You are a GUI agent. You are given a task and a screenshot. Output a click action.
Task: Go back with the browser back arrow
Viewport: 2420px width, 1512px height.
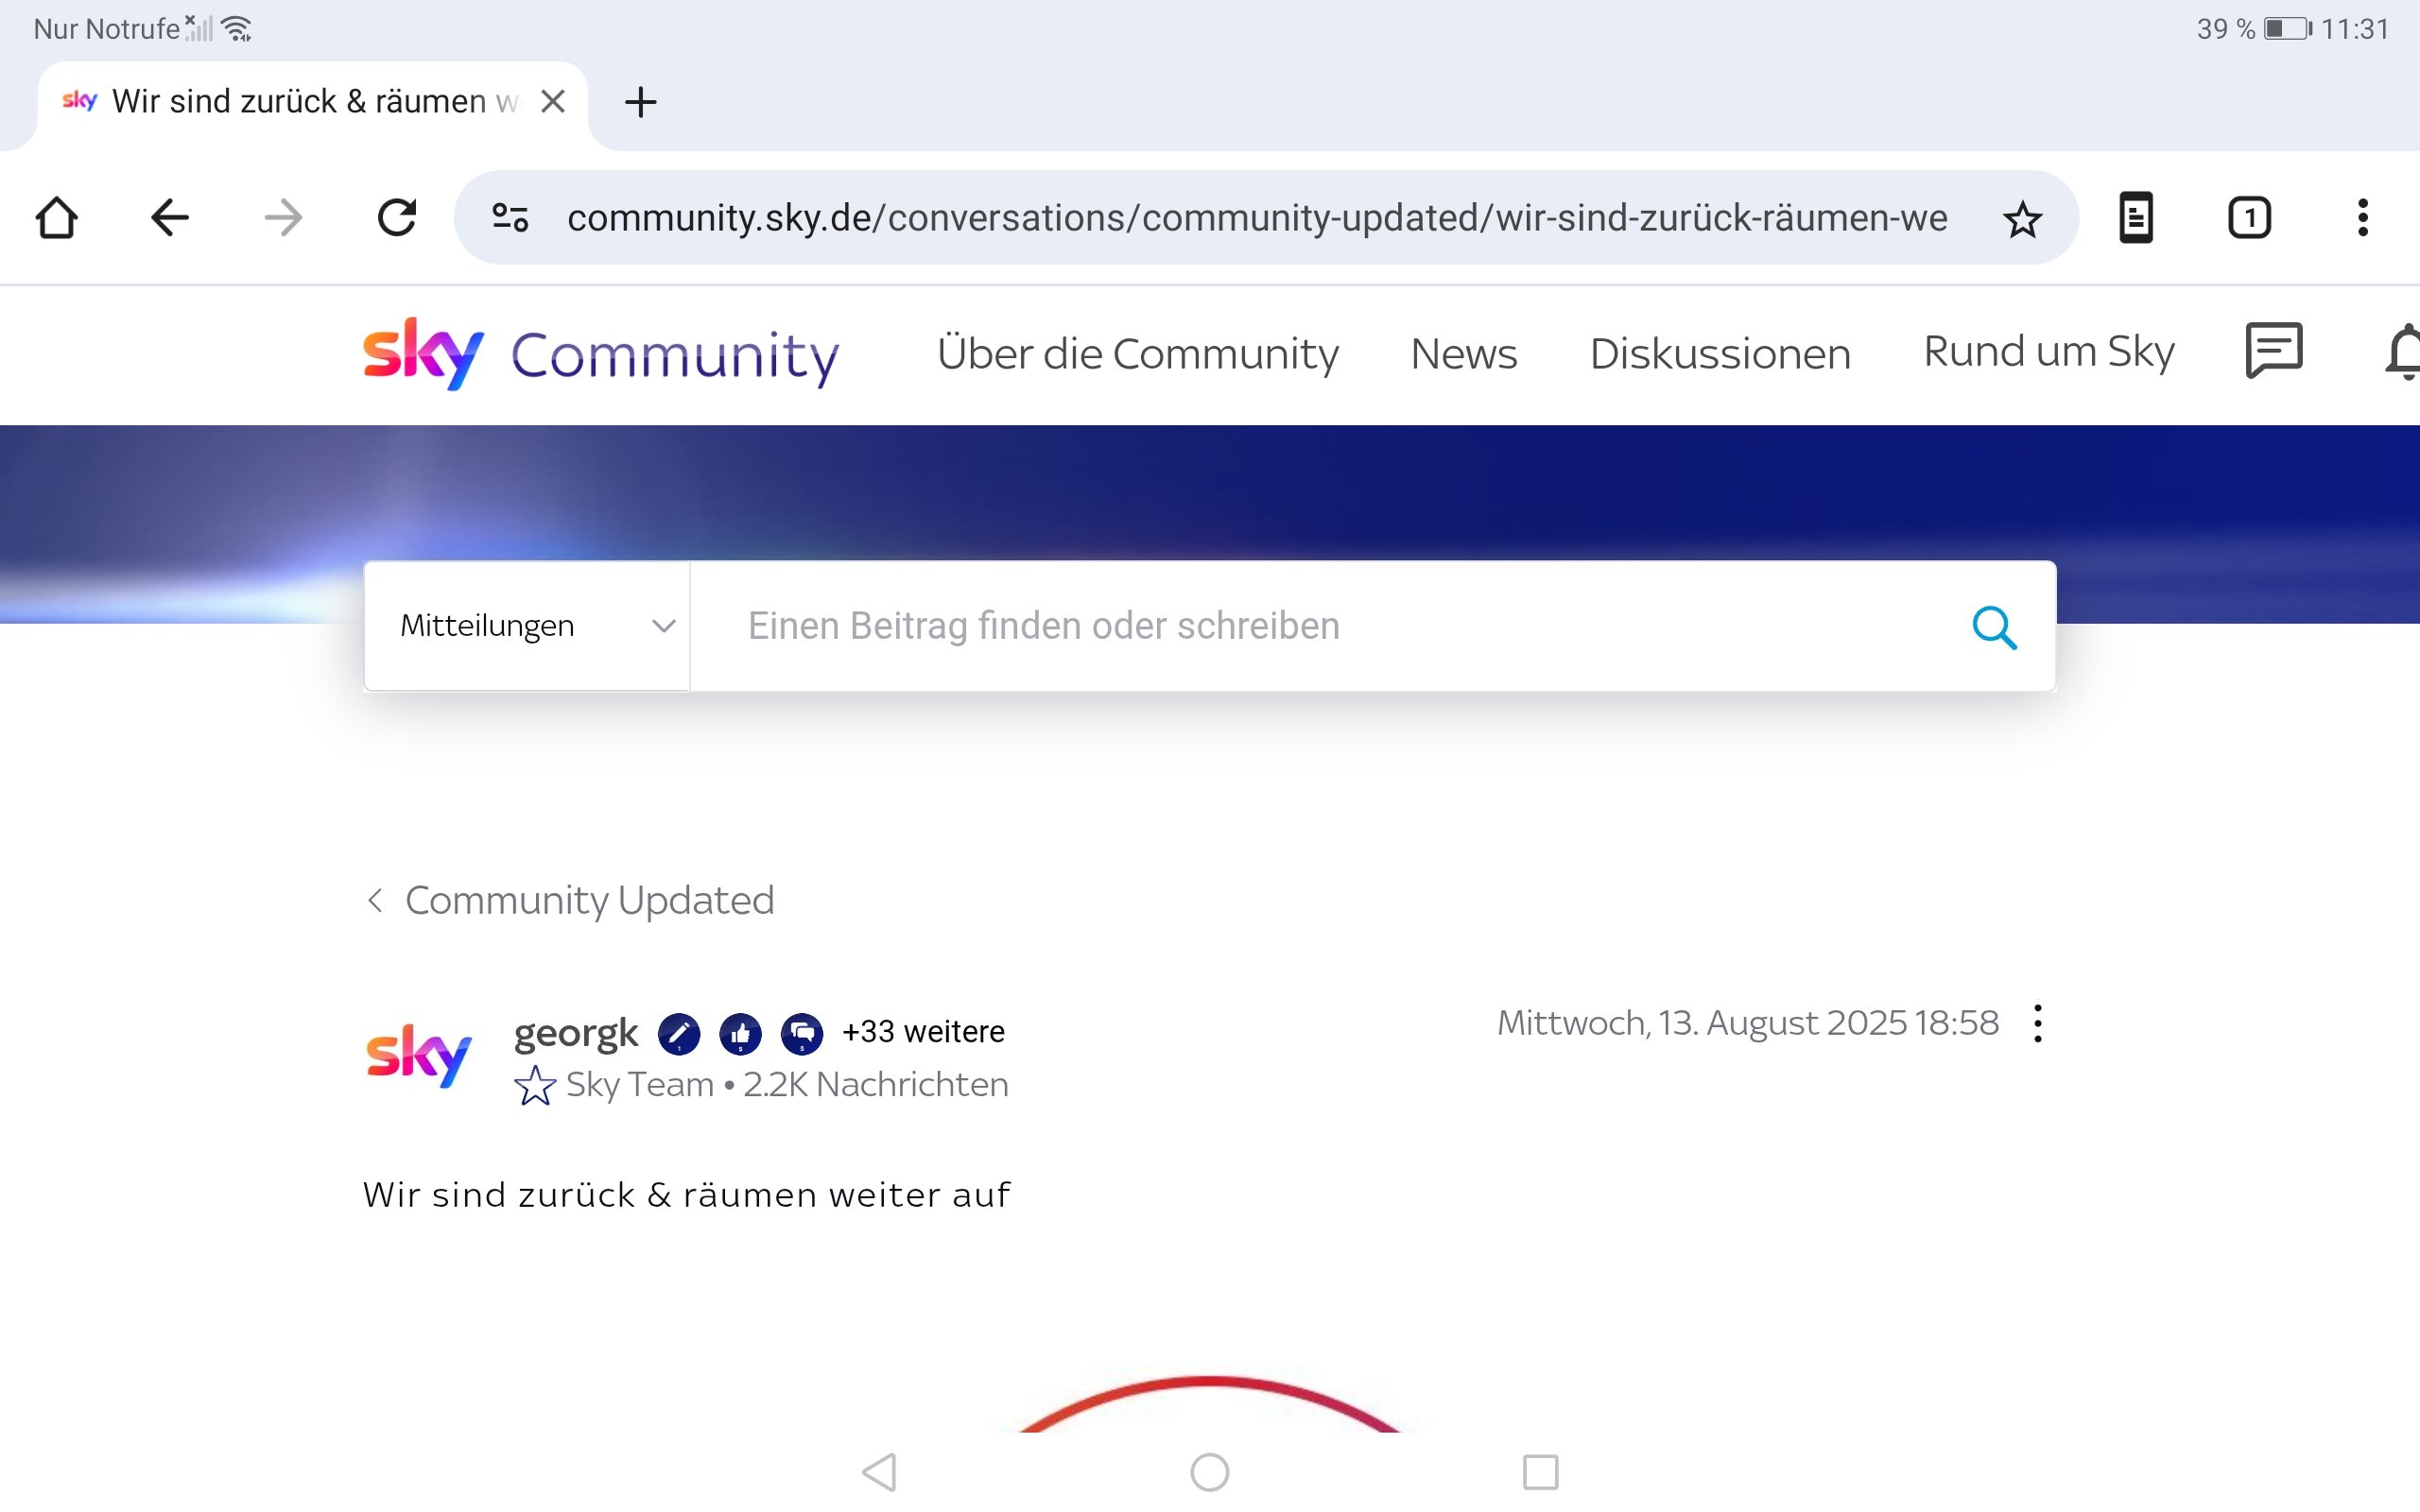[x=170, y=217]
